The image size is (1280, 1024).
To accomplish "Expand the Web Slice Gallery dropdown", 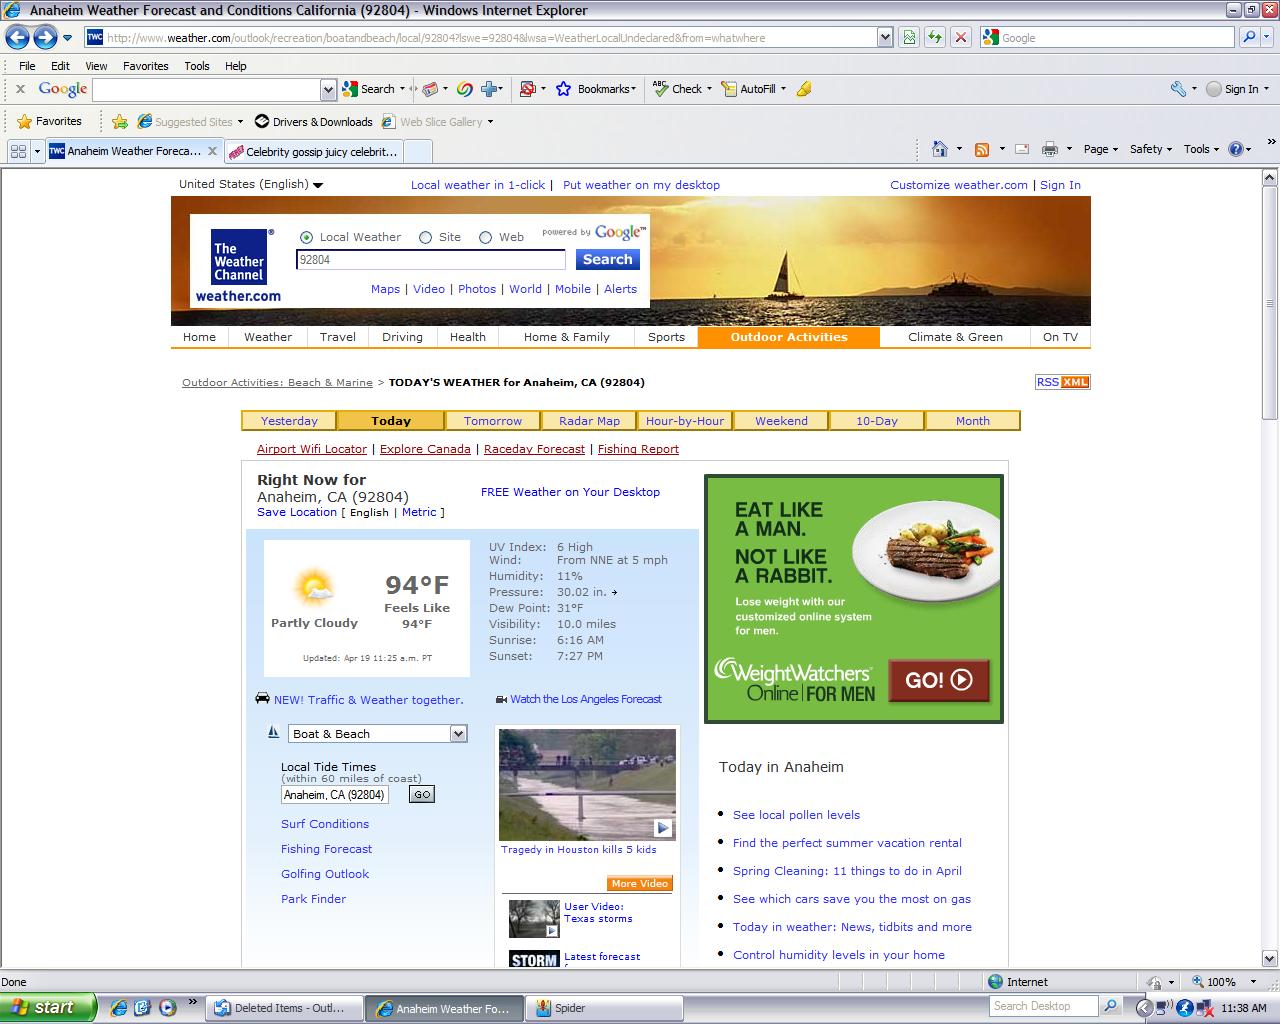I will click(490, 122).
